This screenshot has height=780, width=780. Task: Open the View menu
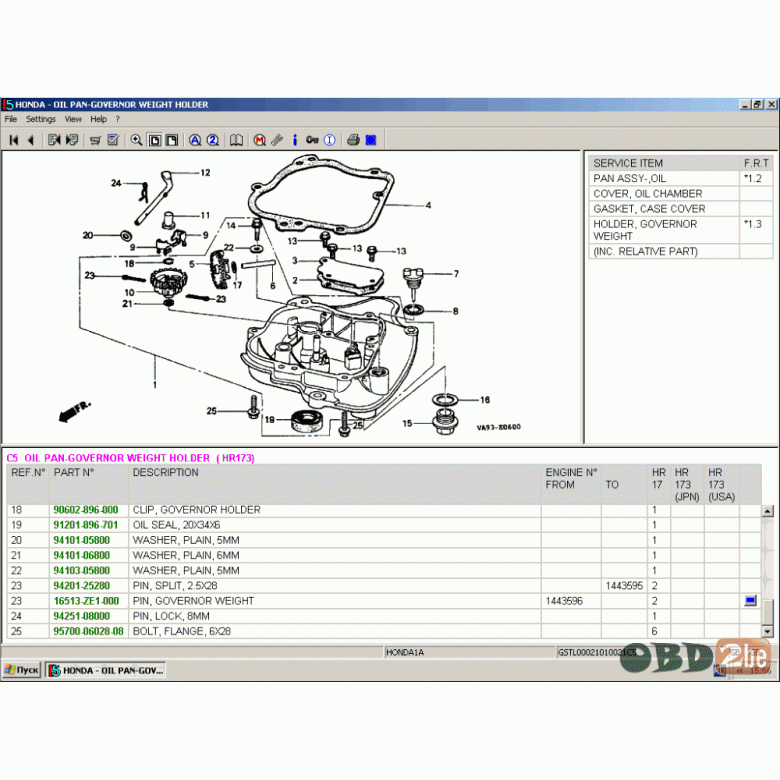73,119
